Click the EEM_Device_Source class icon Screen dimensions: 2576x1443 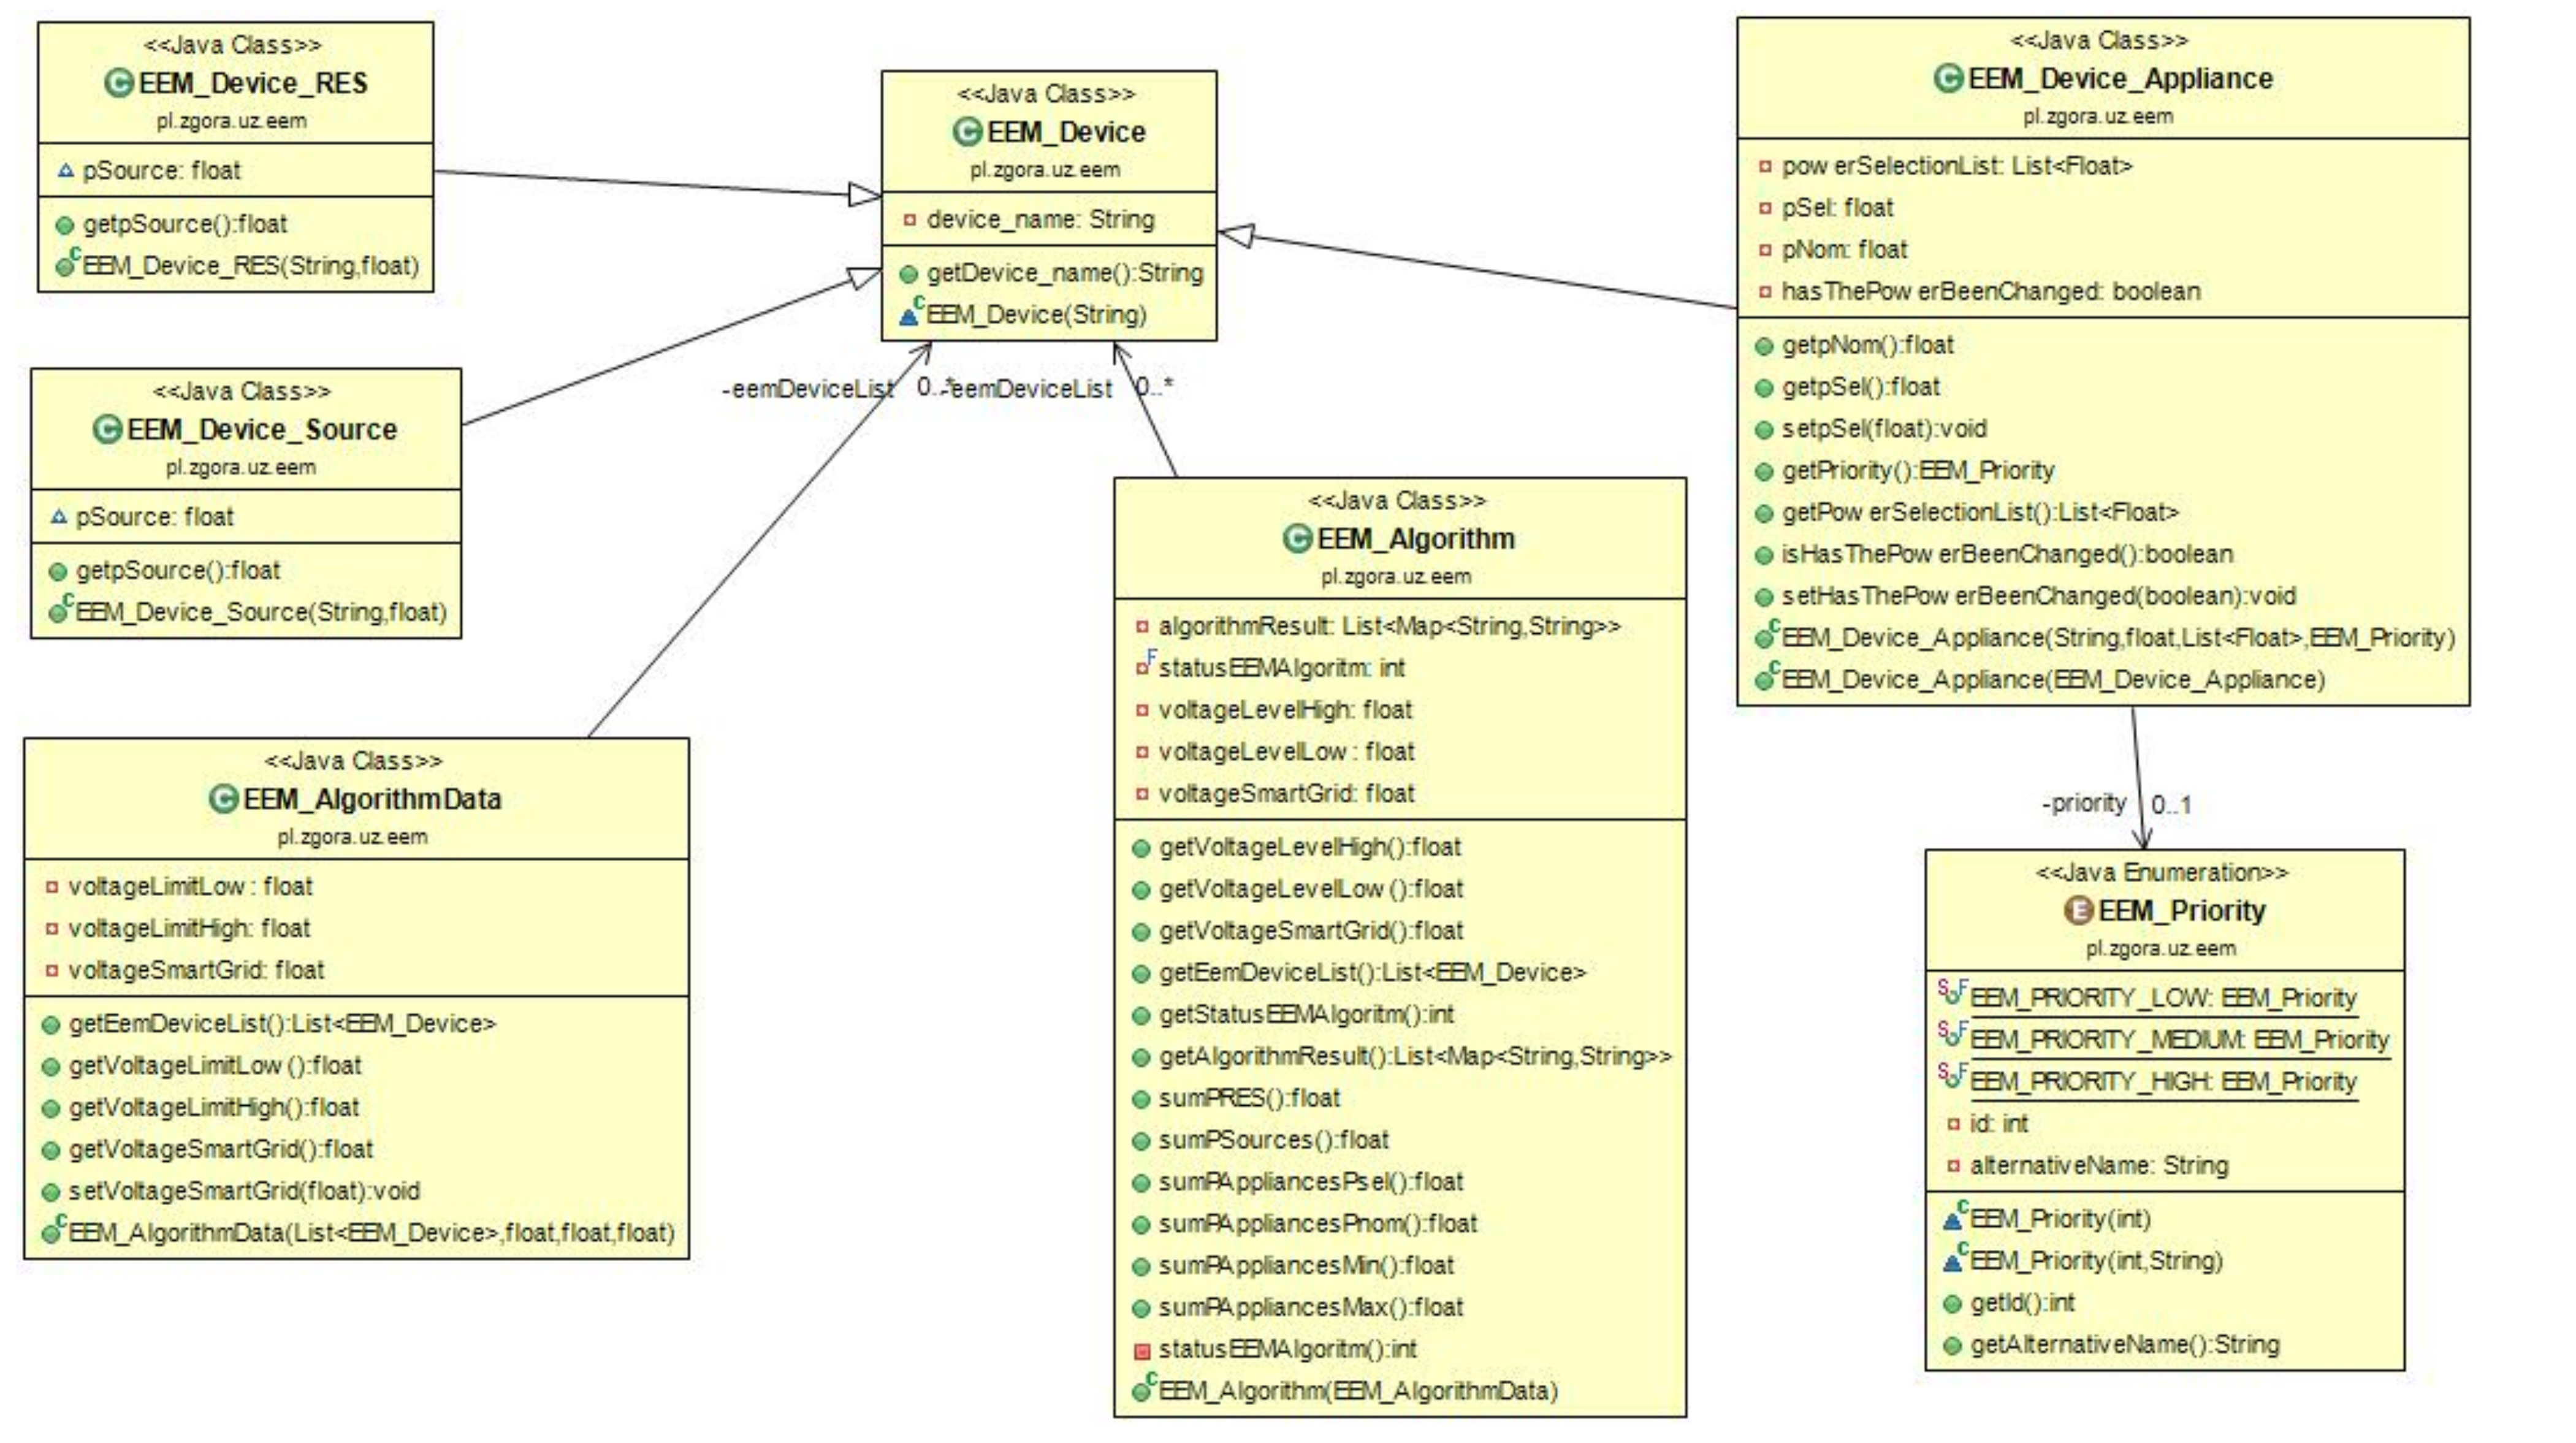pyautogui.click(x=107, y=429)
